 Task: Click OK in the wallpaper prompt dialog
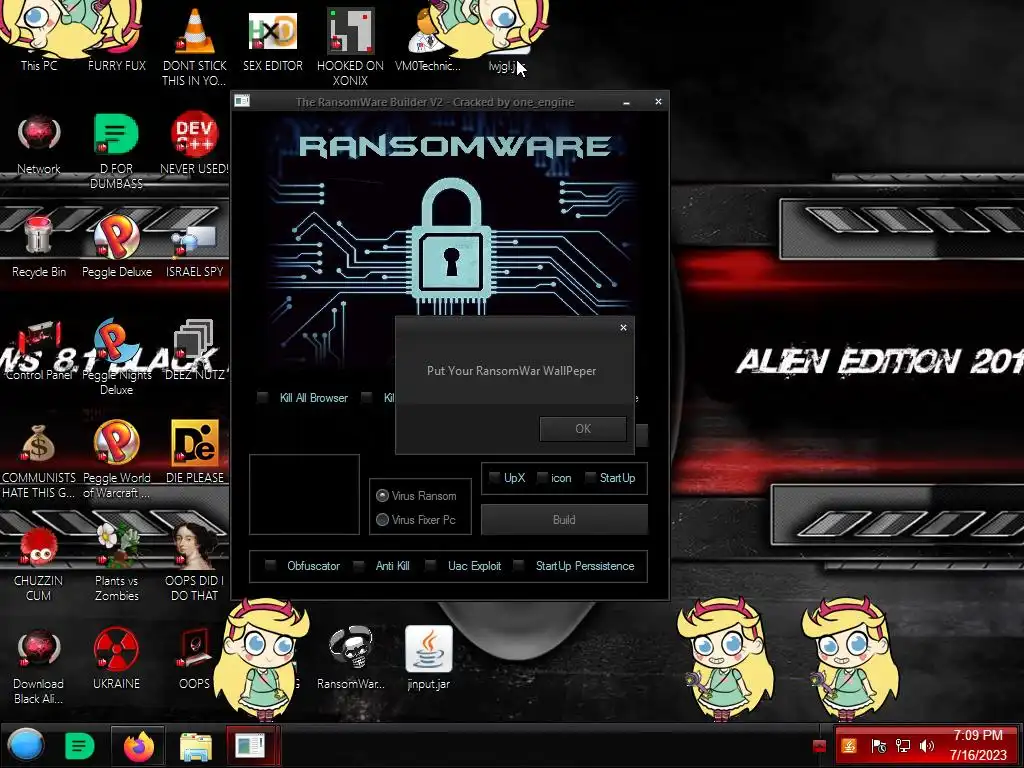583,429
